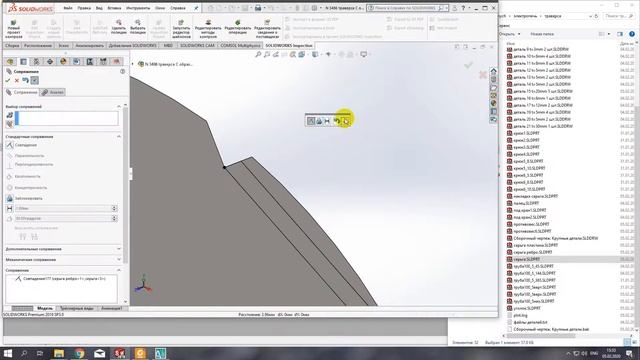Click the DimXpertManager crosshair tab icon
The width and height of the screenshot is (640, 360).
pyautogui.click(x=50, y=61)
